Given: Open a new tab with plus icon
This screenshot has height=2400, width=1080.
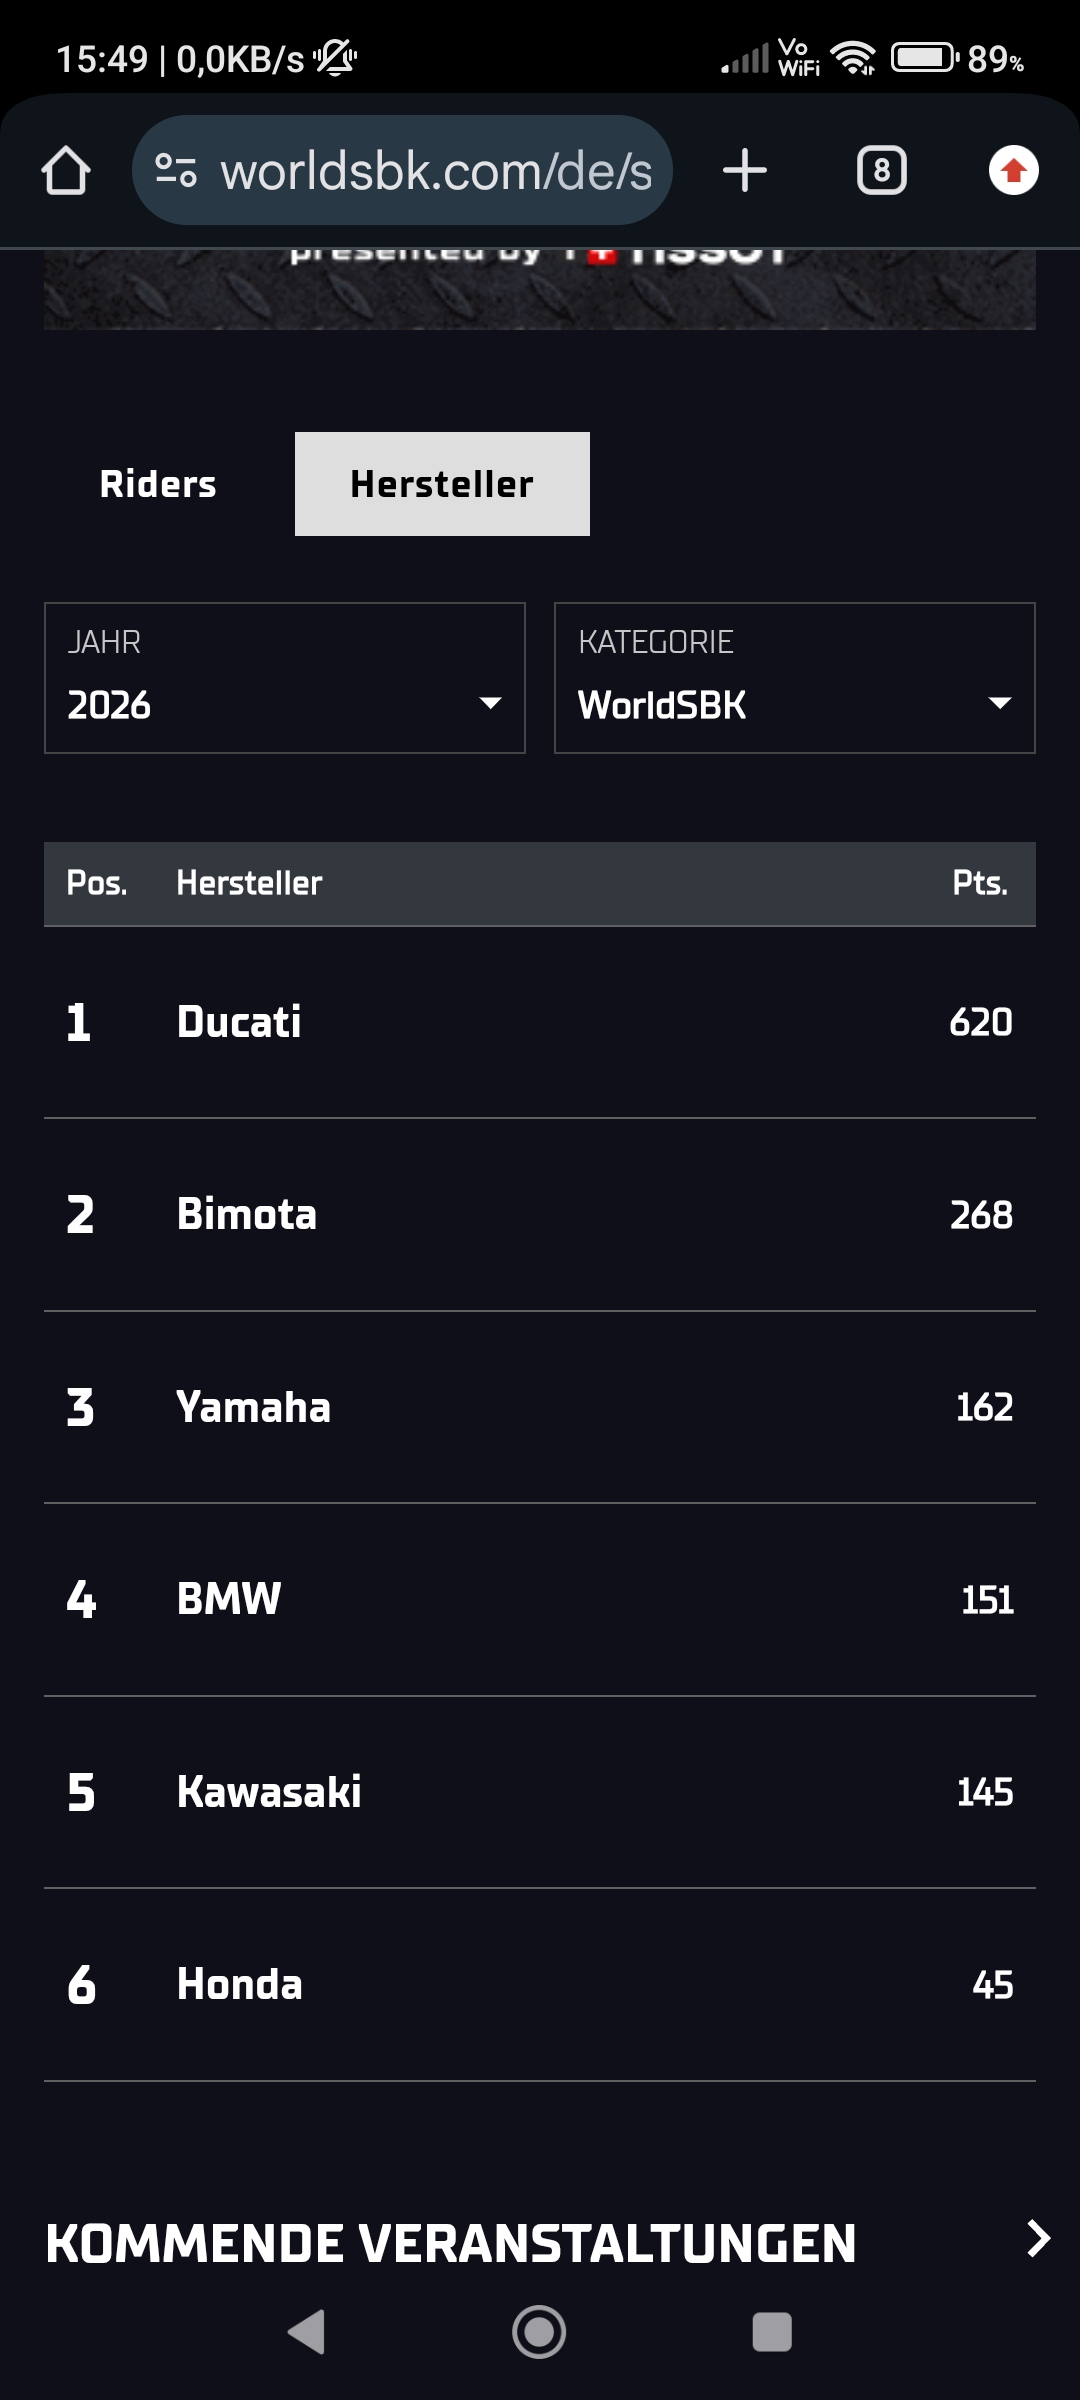Looking at the screenshot, I should coord(745,170).
